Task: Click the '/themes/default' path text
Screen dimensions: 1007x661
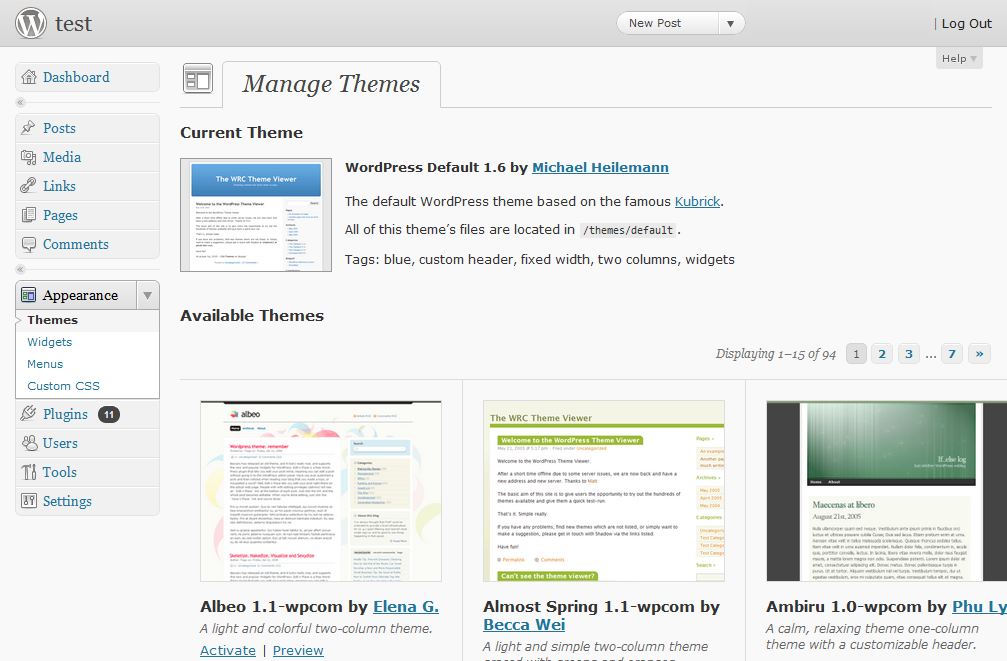Action: (x=628, y=230)
